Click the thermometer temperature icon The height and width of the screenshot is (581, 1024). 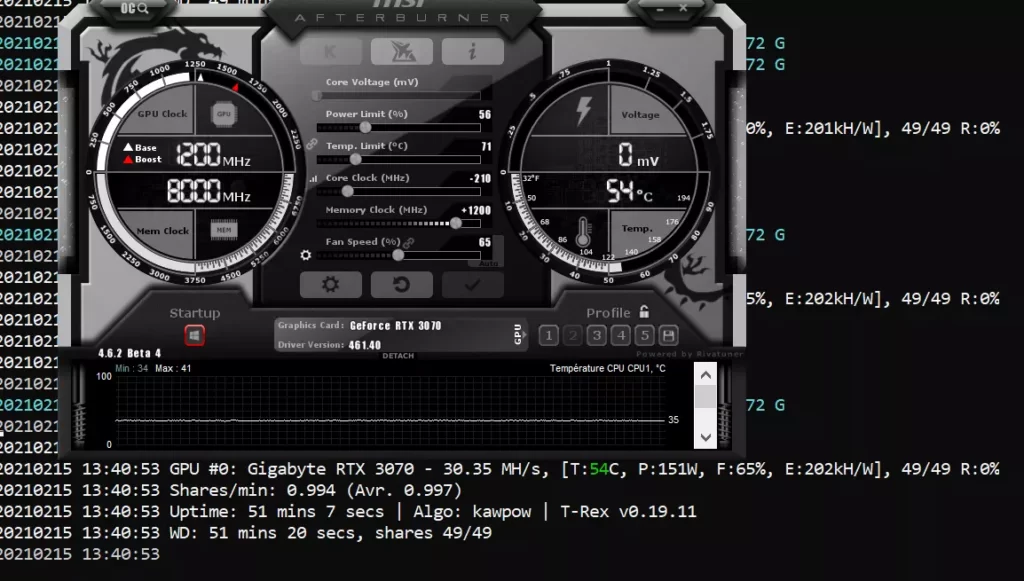pyautogui.click(x=584, y=232)
